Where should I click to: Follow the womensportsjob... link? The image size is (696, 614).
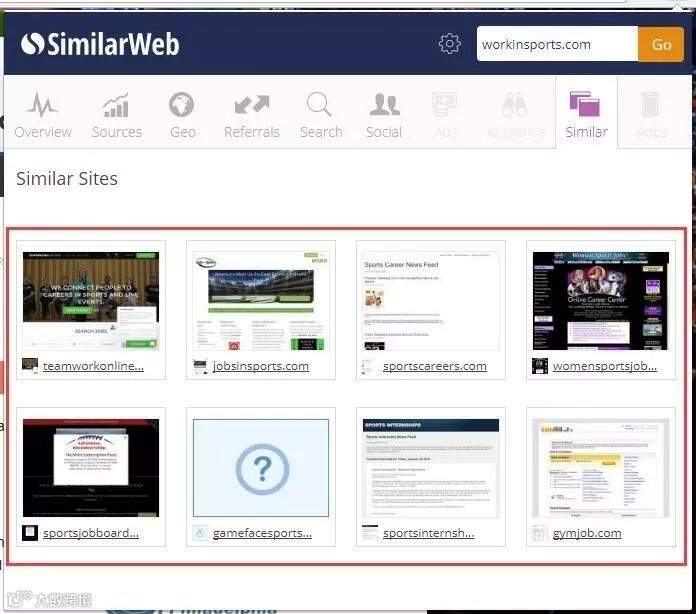tap(605, 366)
